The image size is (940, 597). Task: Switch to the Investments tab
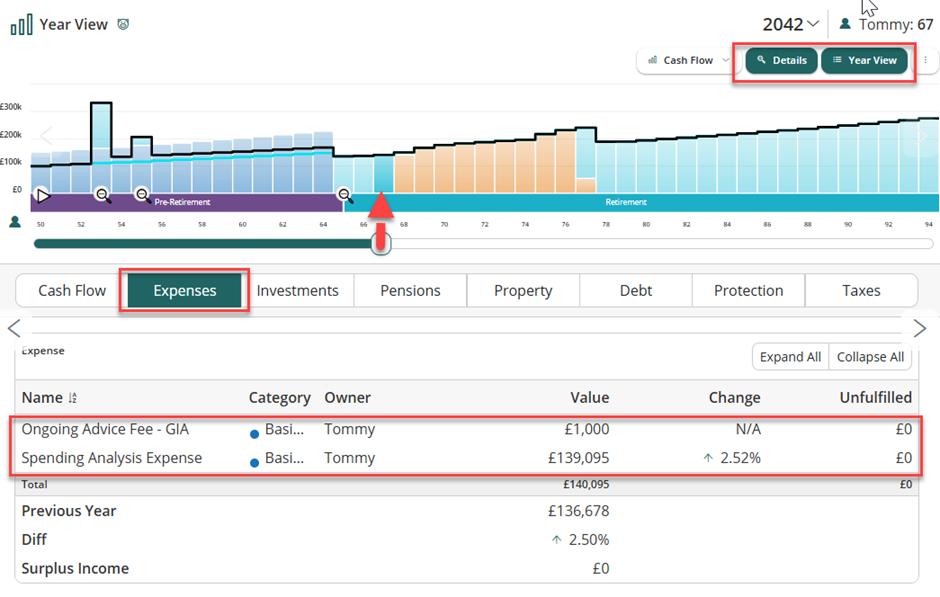[298, 290]
